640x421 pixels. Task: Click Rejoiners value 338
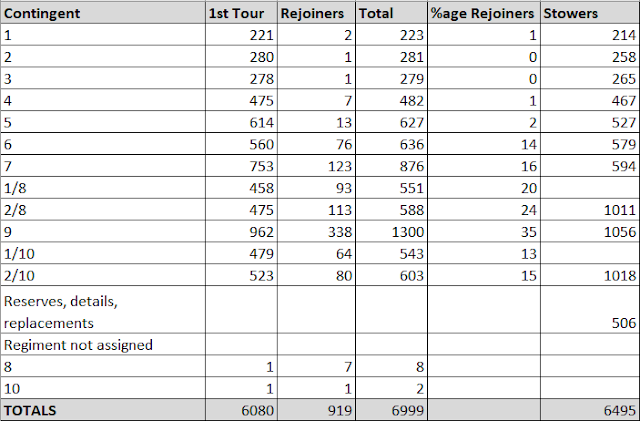point(340,232)
